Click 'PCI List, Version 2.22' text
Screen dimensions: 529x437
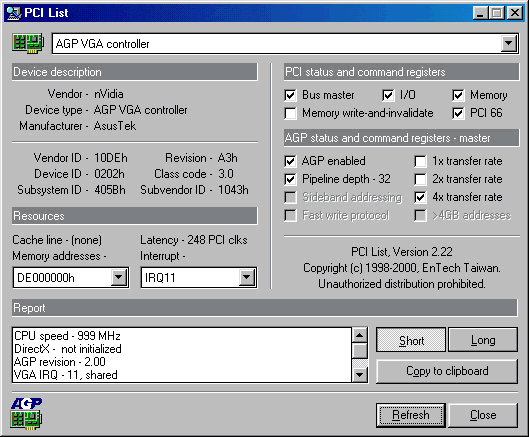point(401,252)
